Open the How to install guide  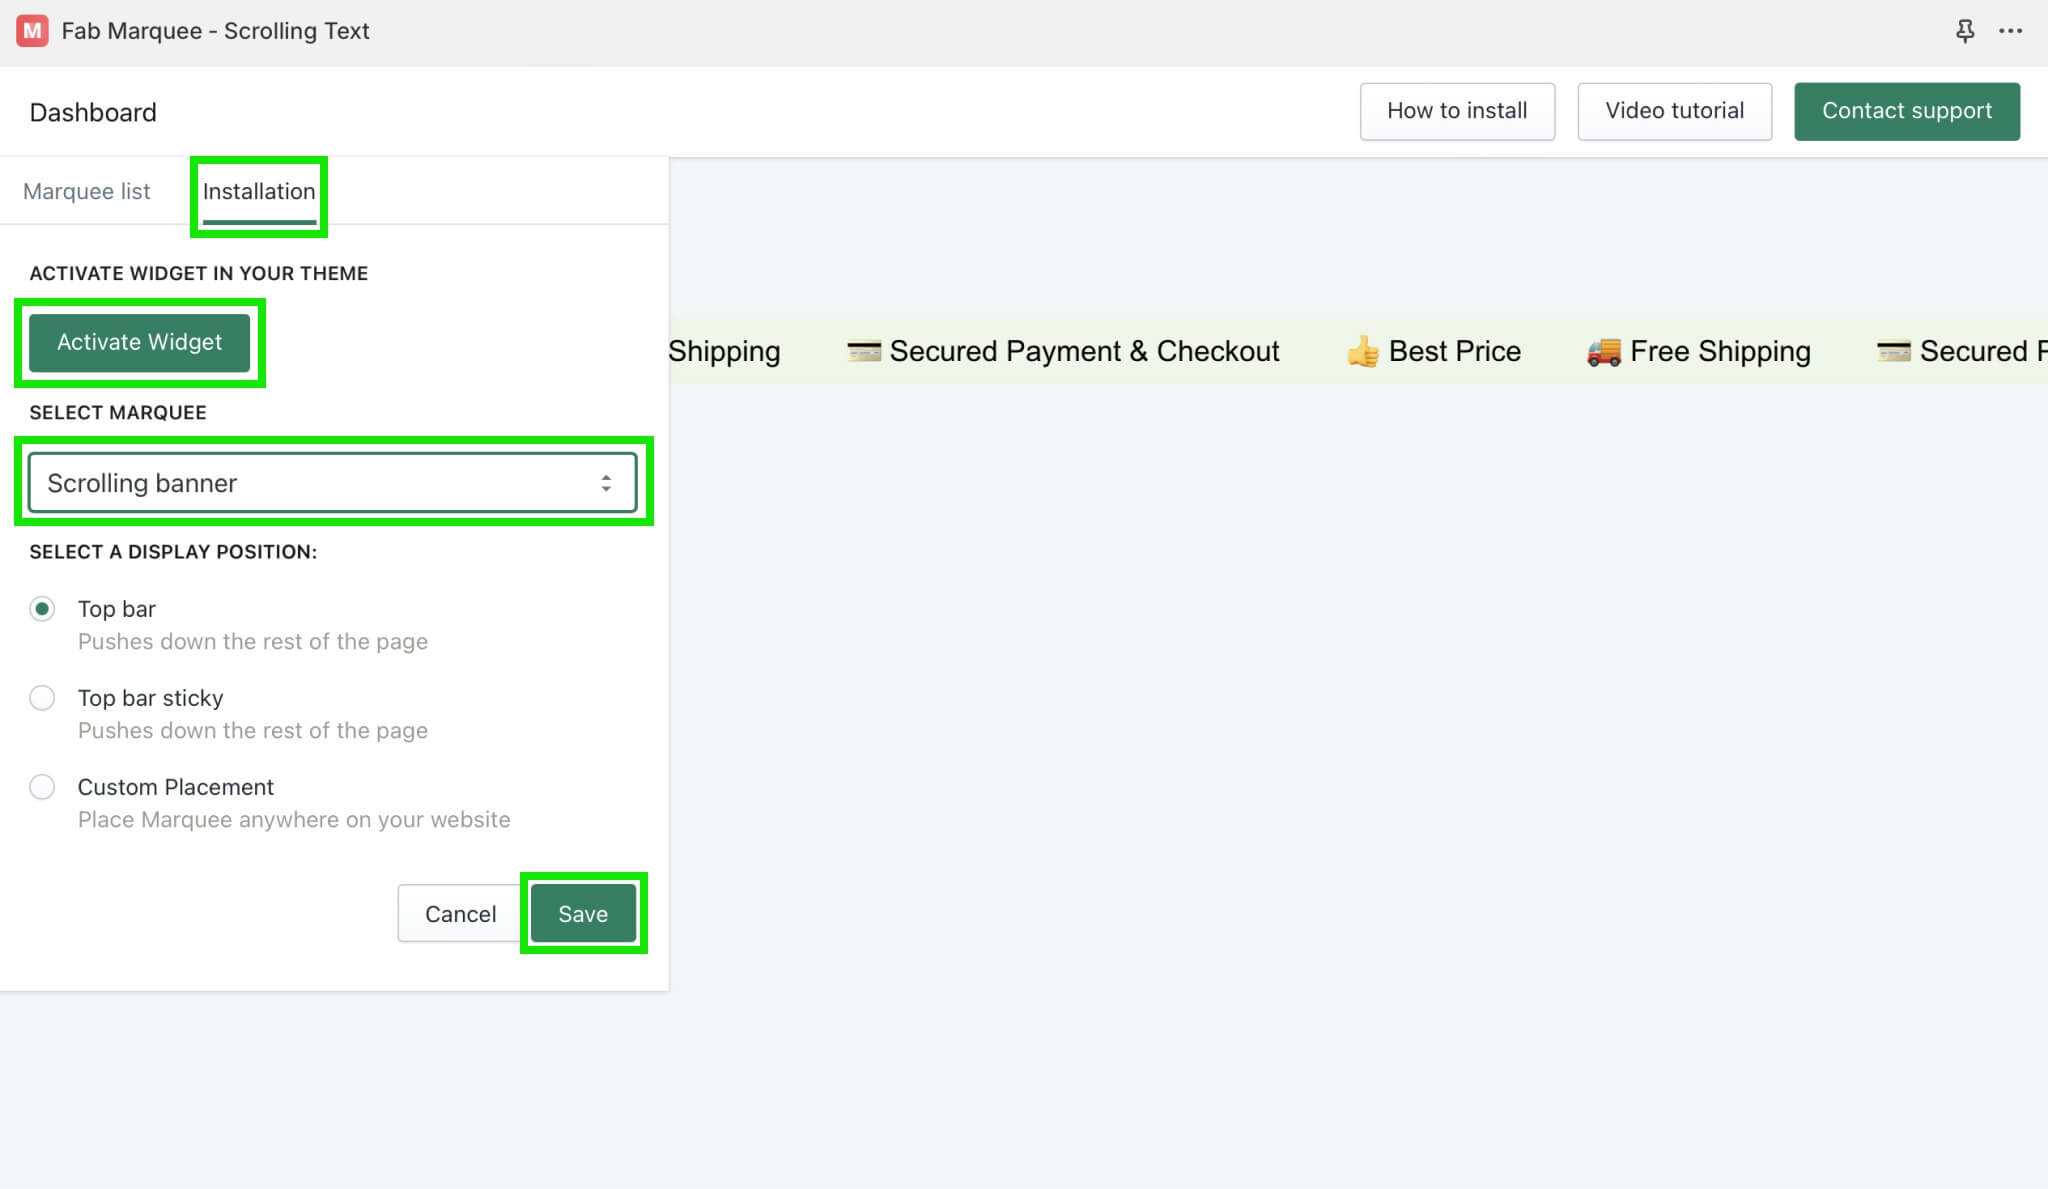(x=1457, y=111)
